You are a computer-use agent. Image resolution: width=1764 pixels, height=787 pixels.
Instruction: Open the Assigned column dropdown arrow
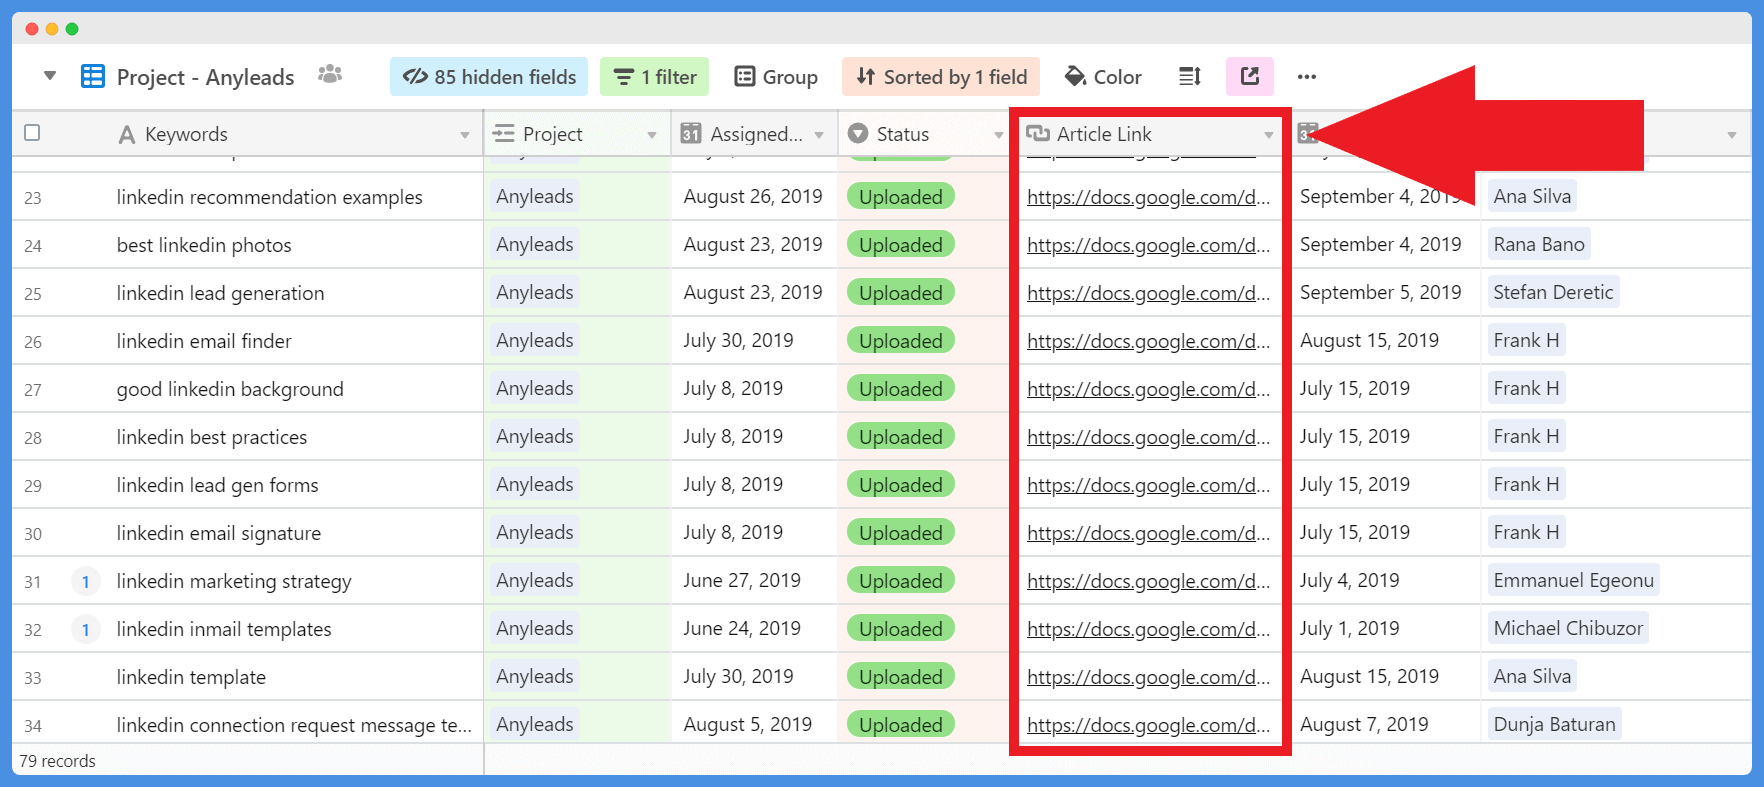click(x=819, y=135)
